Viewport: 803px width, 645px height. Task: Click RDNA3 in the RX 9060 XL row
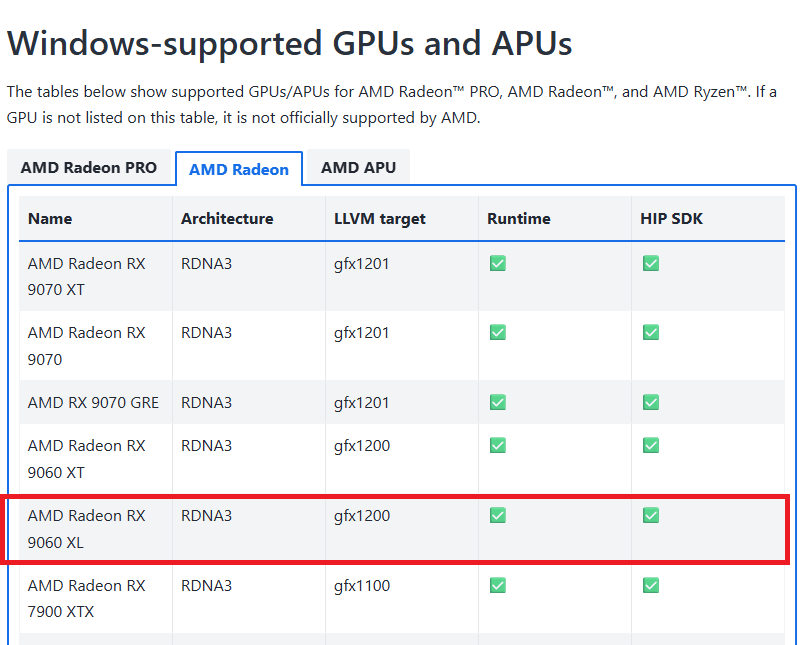pyautogui.click(x=206, y=516)
